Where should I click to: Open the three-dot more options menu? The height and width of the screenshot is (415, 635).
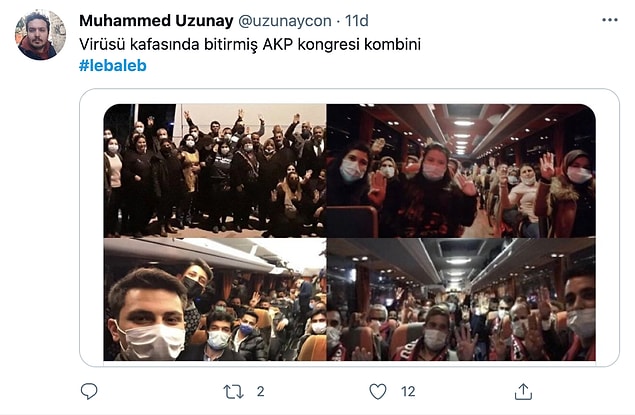pos(609,20)
